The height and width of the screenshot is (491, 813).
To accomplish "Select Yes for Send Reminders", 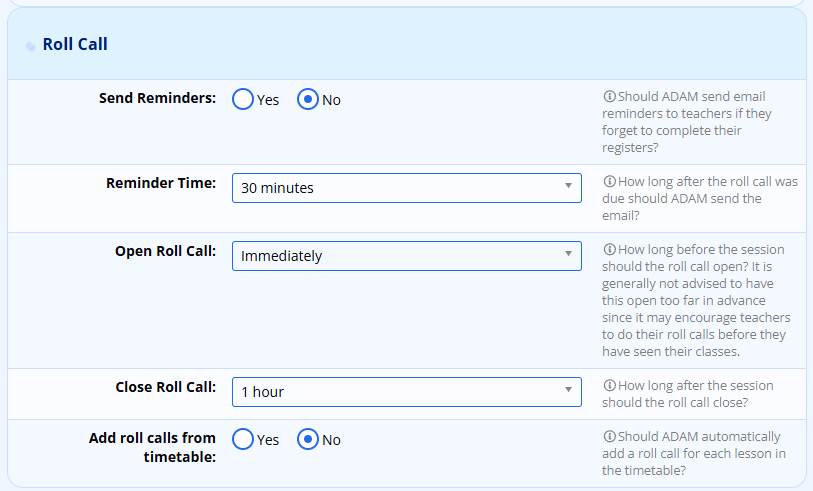I will tap(243, 99).
